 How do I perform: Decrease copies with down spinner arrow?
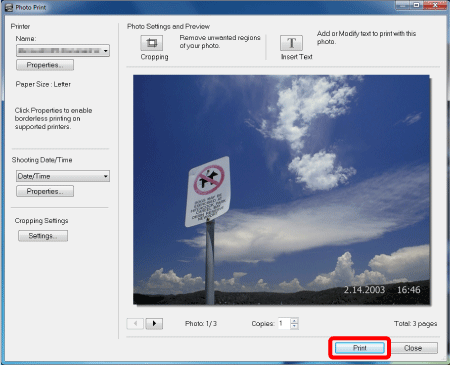point(294,326)
